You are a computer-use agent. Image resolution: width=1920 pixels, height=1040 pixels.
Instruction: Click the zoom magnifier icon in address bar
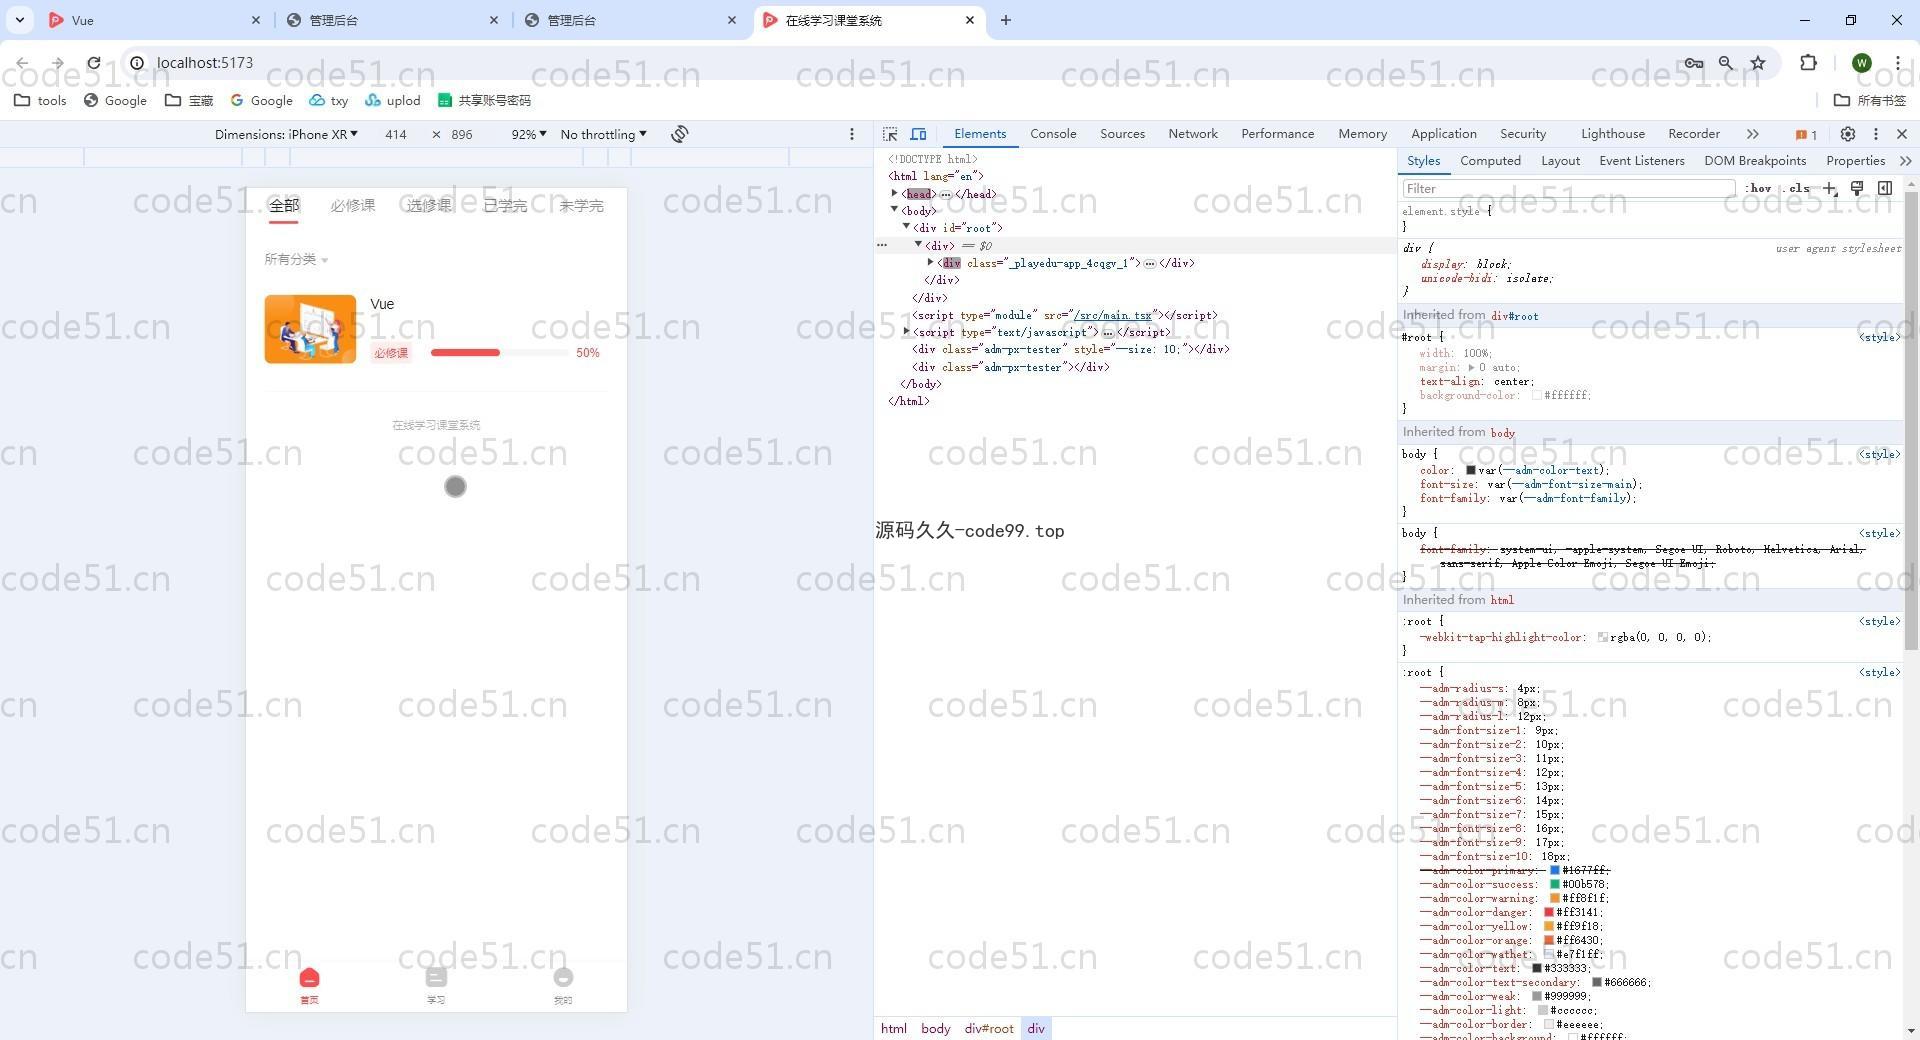[1726, 63]
